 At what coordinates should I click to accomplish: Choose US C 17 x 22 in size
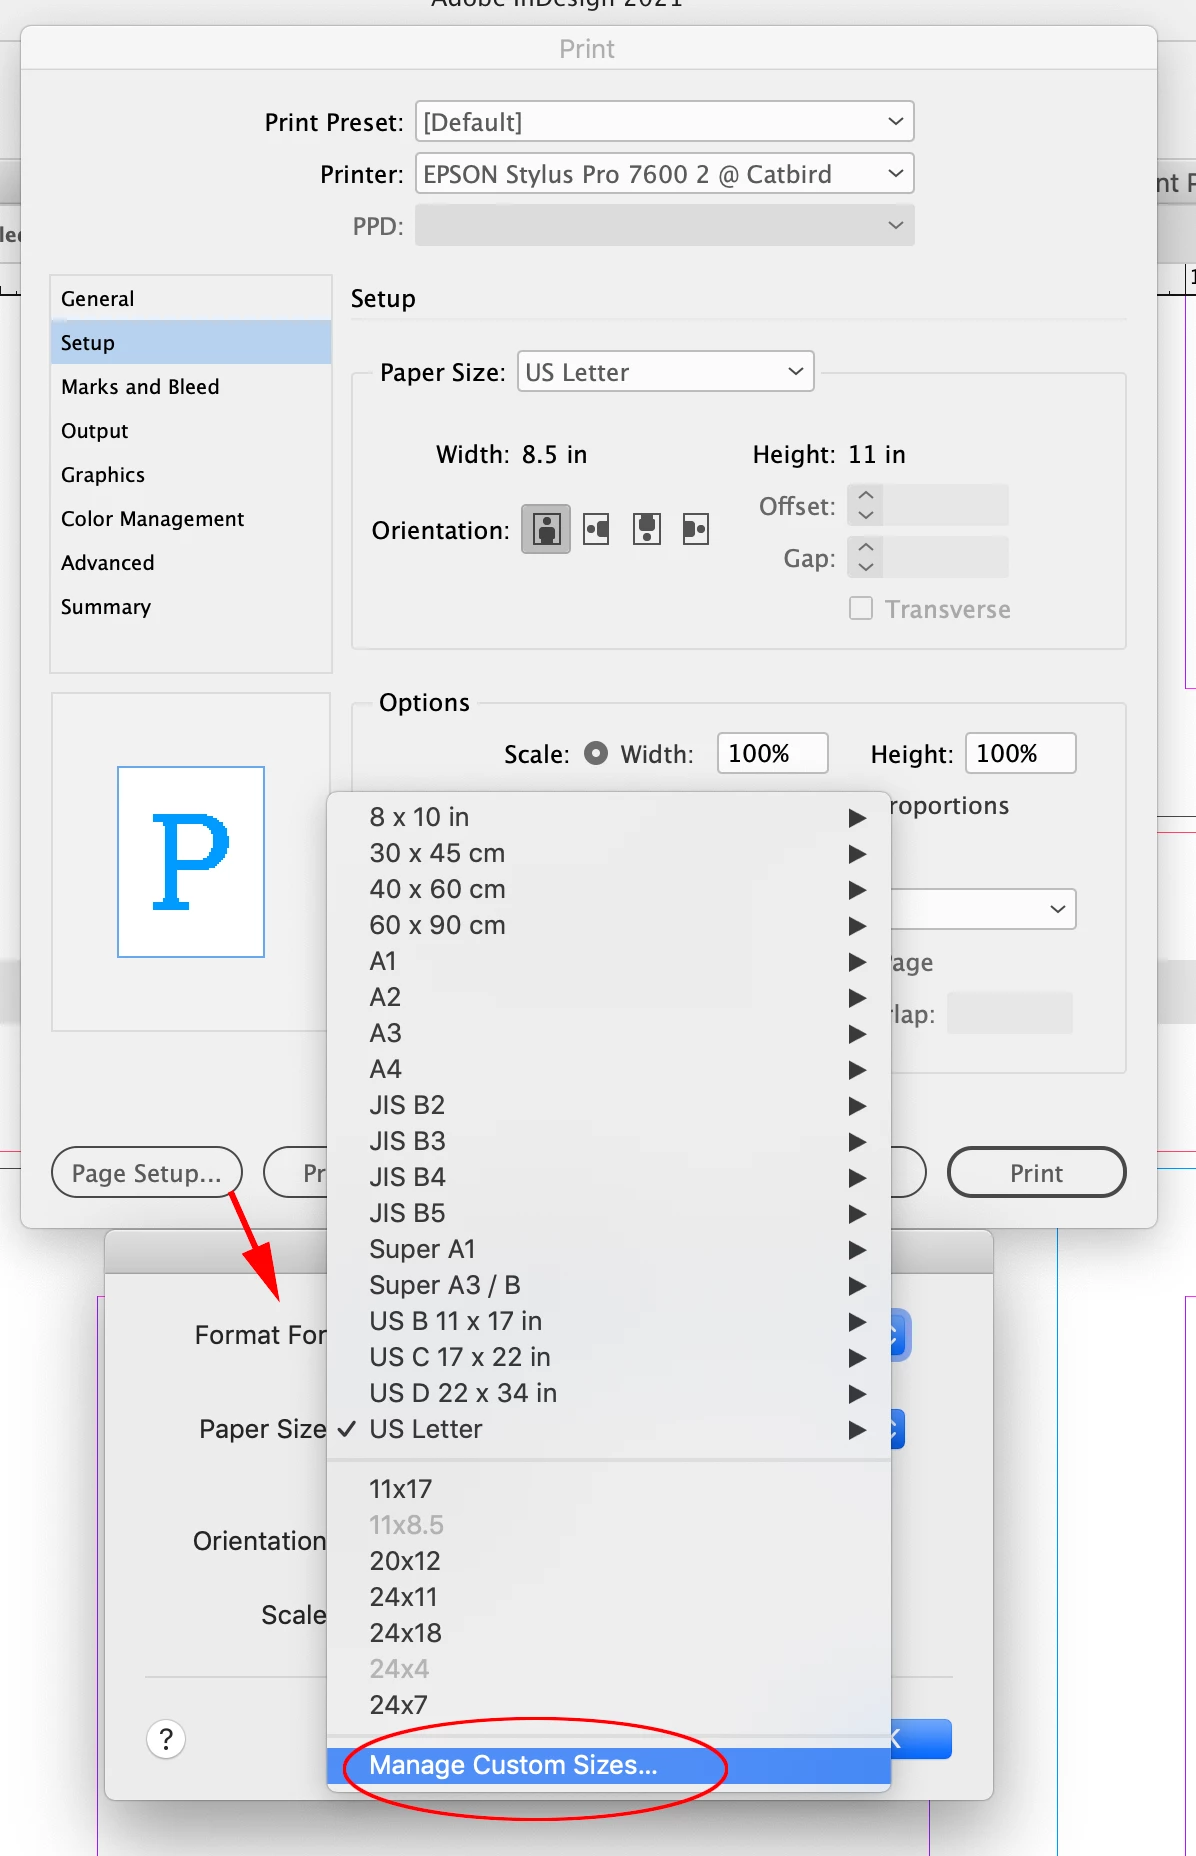(609, 1357)
